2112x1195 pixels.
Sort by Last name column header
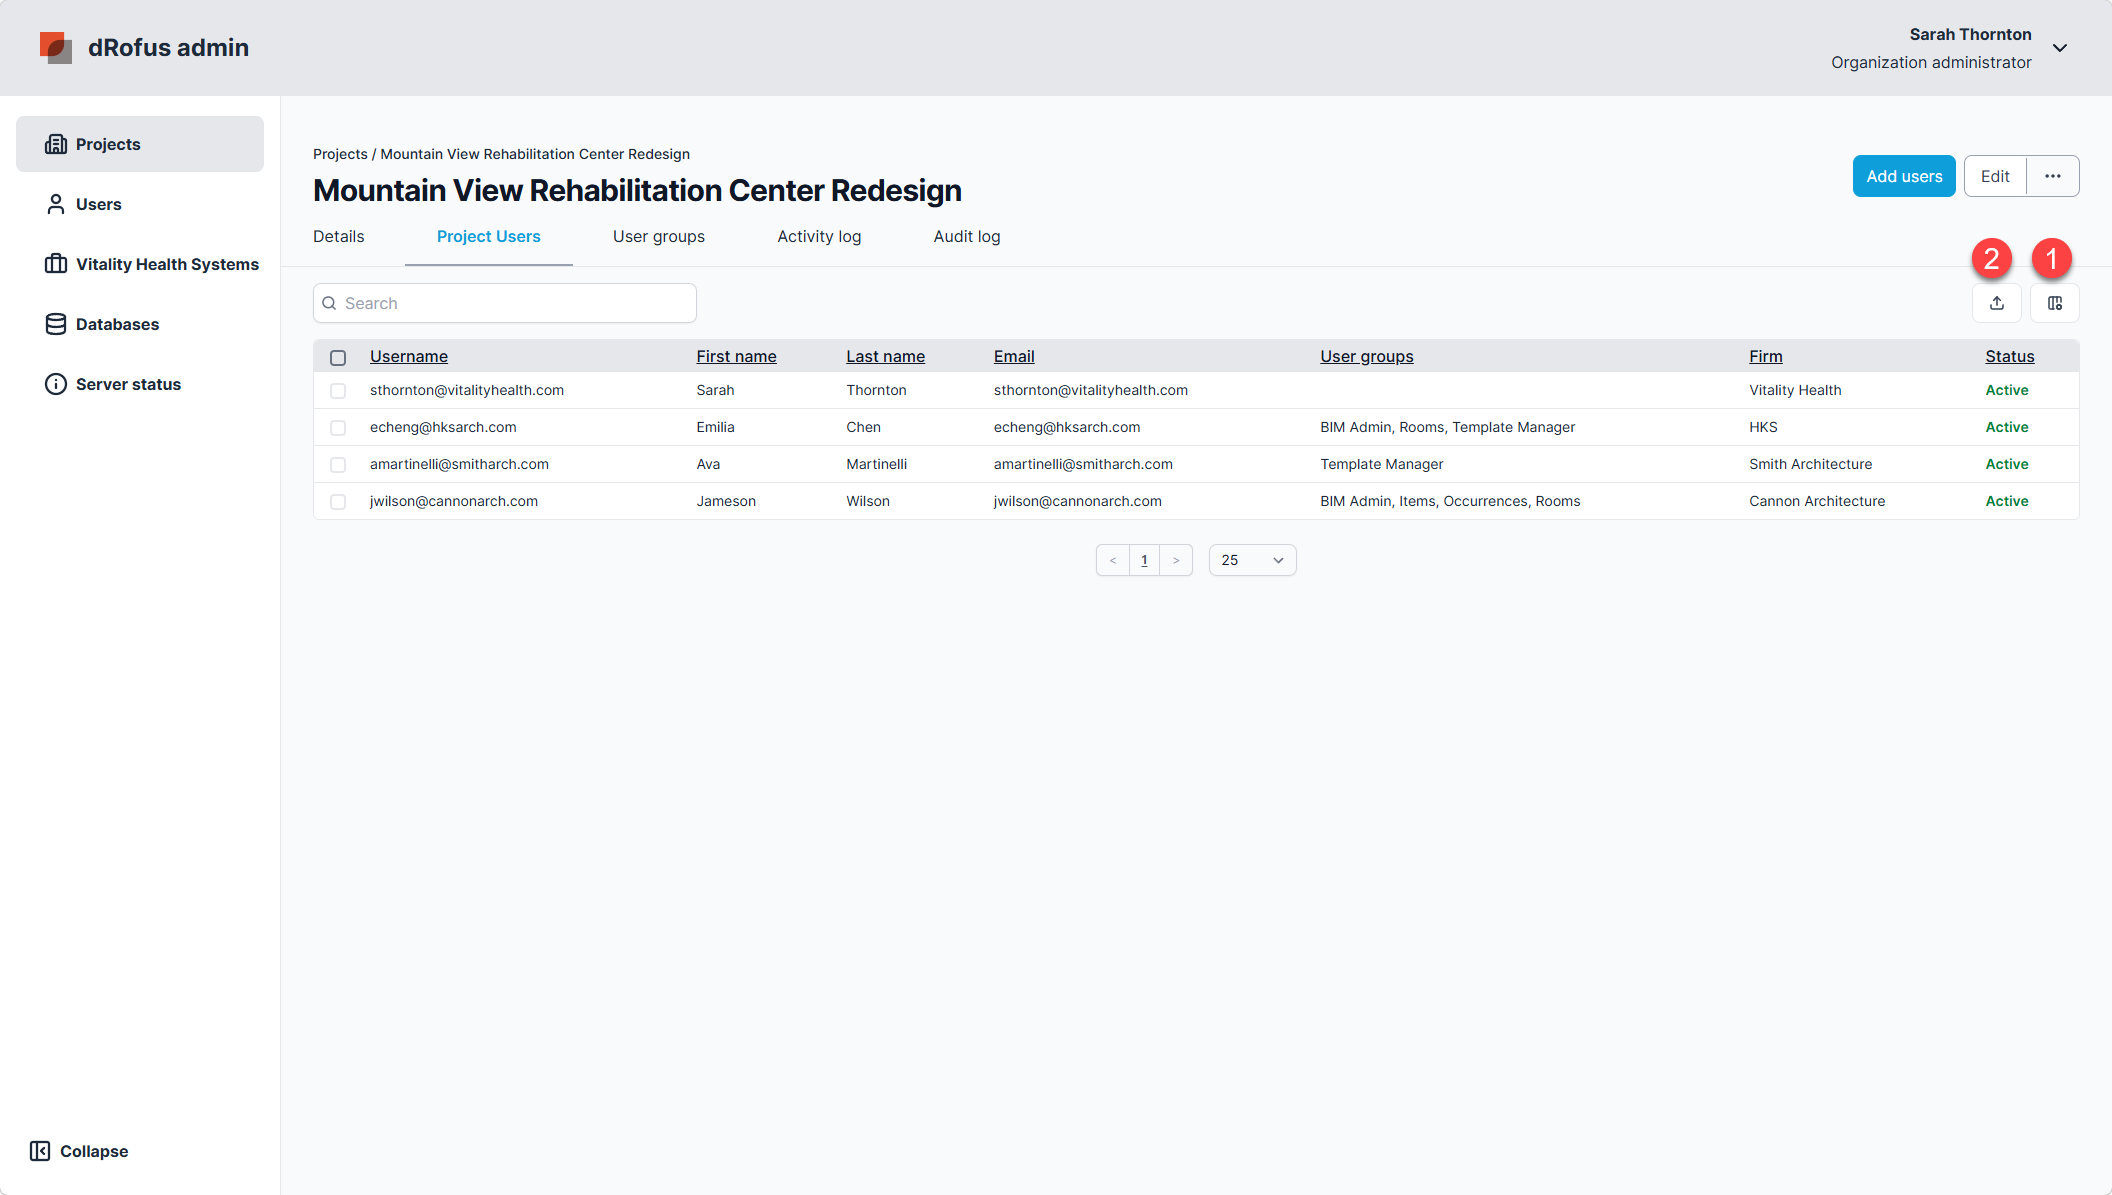pyautogui.click(x=886, y=356)
